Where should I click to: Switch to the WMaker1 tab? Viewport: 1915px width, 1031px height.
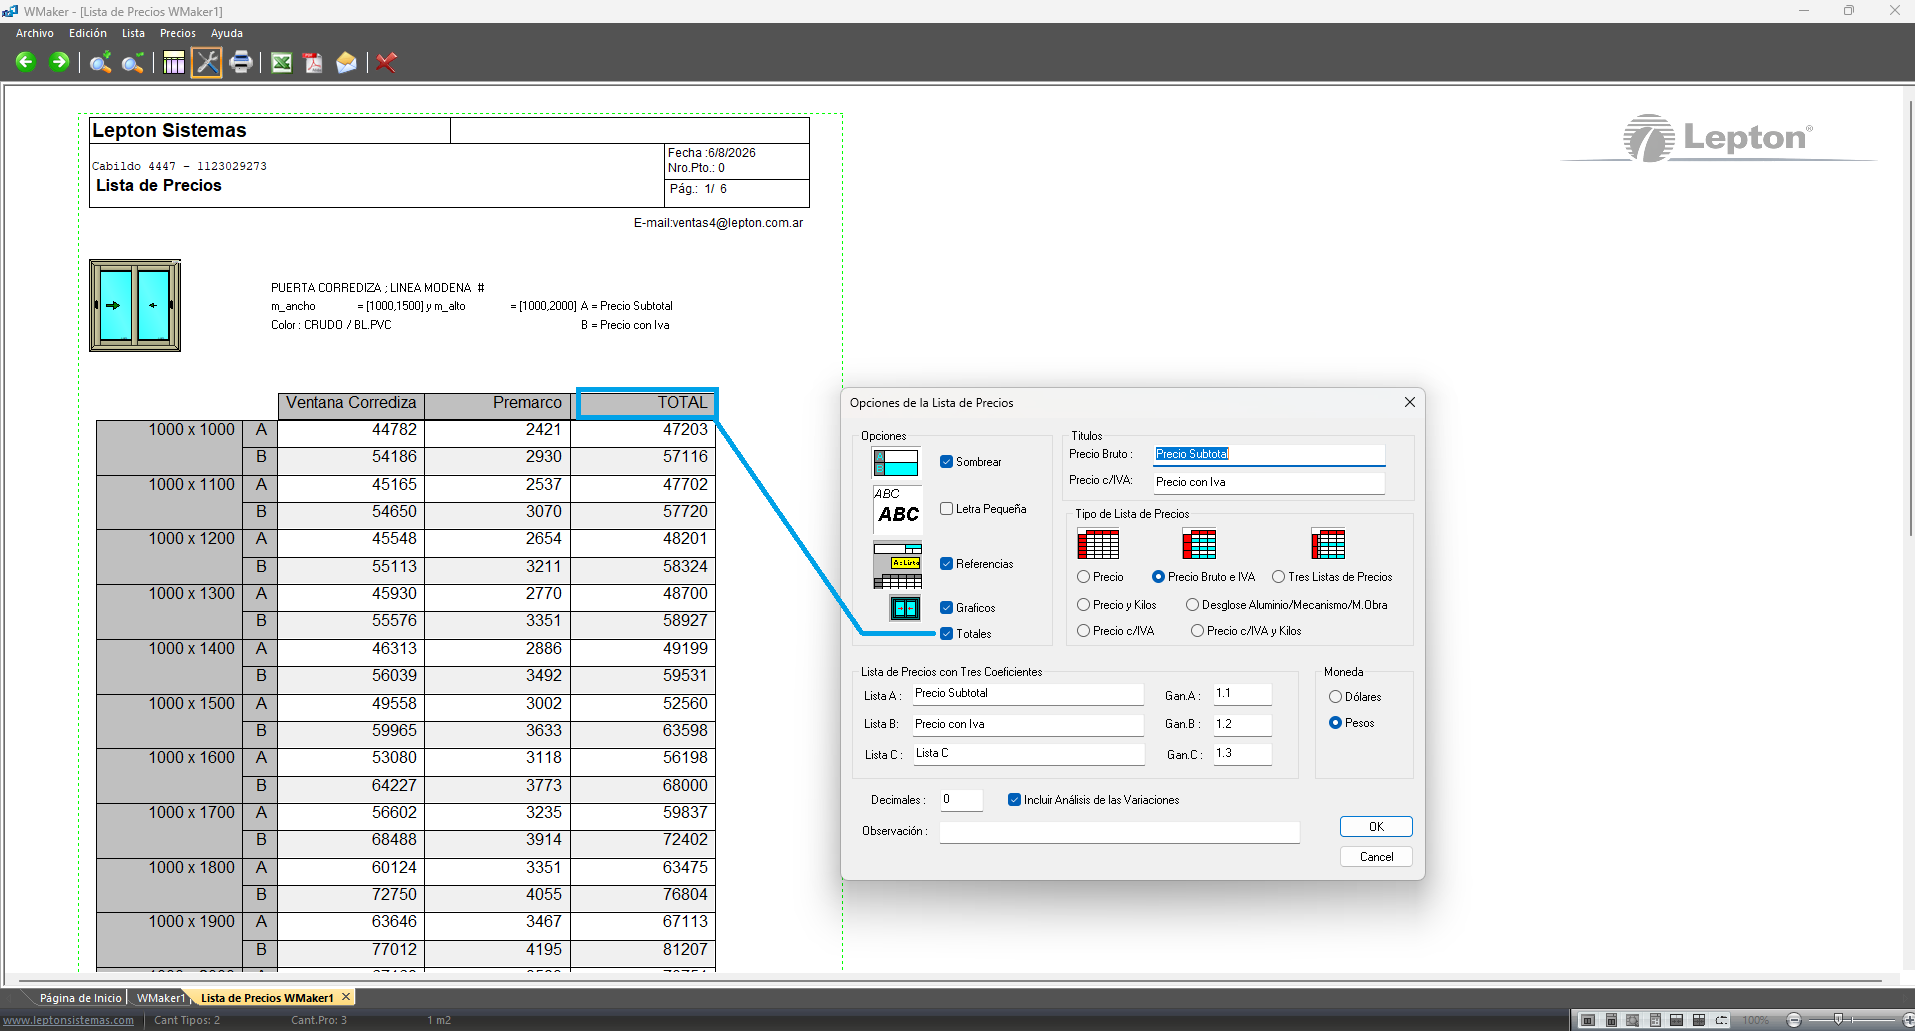(x=161, y=998)
